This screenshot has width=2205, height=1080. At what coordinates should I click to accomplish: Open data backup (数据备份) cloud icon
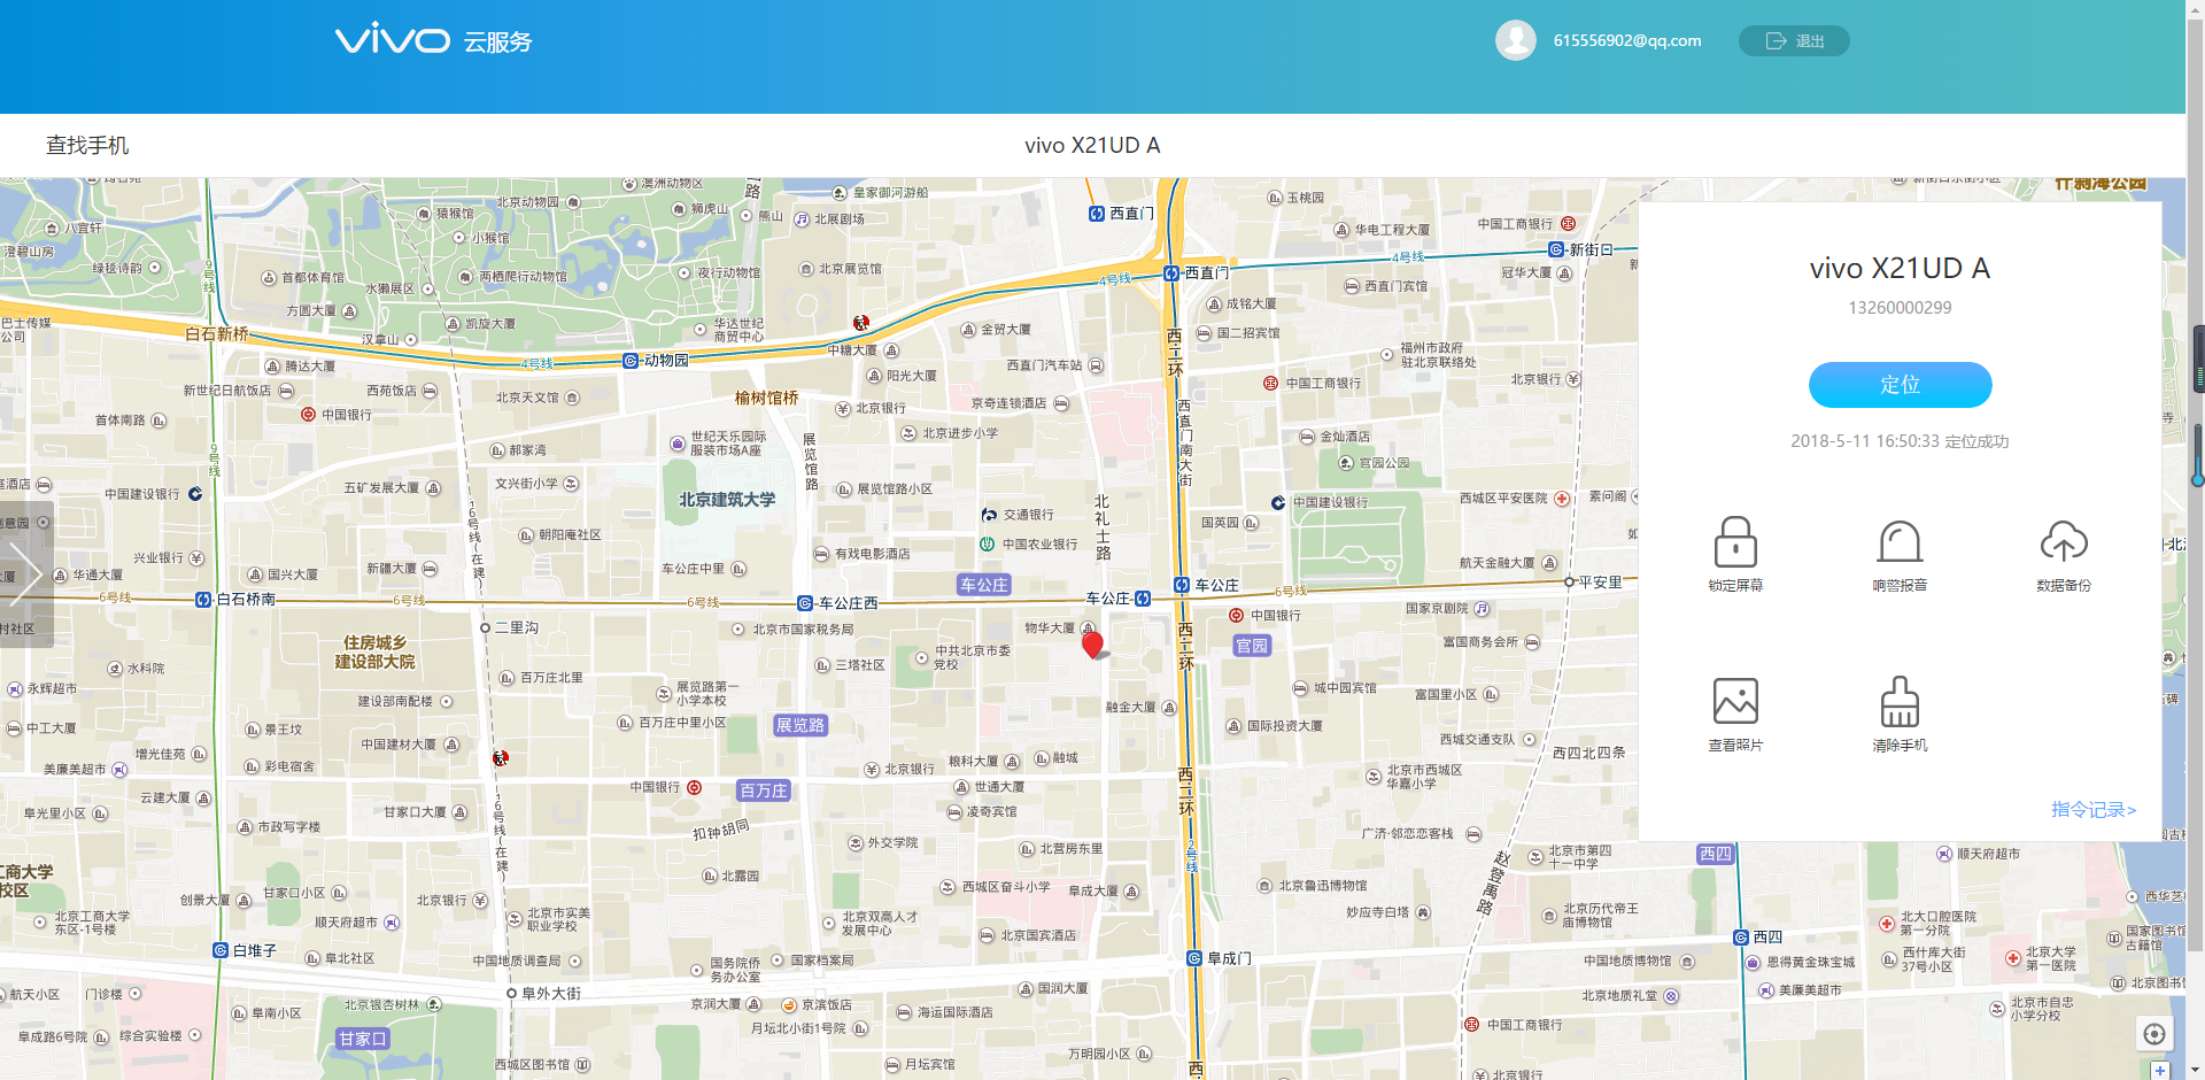coord(2063,544)
